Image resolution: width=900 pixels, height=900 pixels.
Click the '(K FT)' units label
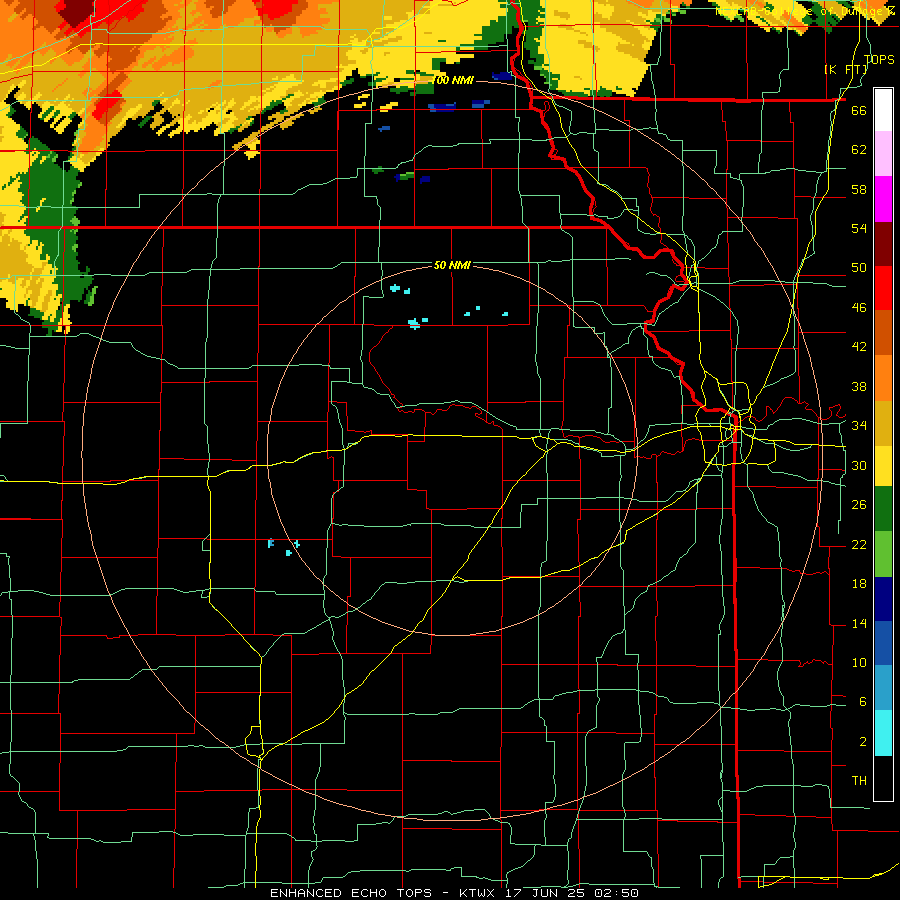[x=846, y=70]
